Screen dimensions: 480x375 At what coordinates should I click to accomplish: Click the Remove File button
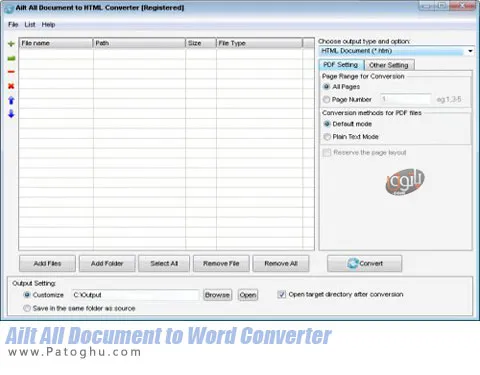tap(221, 264)
